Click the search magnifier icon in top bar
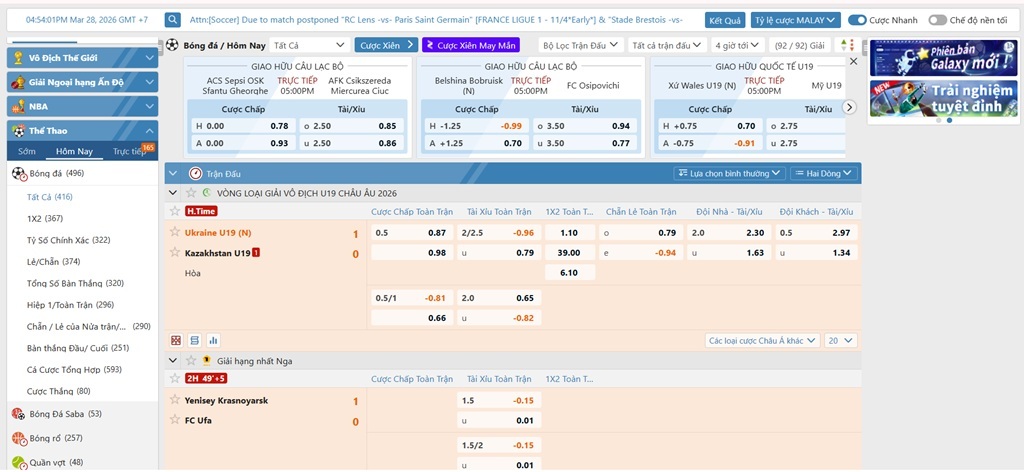This screenshot has height=472, width=1024. click(173, 20)
